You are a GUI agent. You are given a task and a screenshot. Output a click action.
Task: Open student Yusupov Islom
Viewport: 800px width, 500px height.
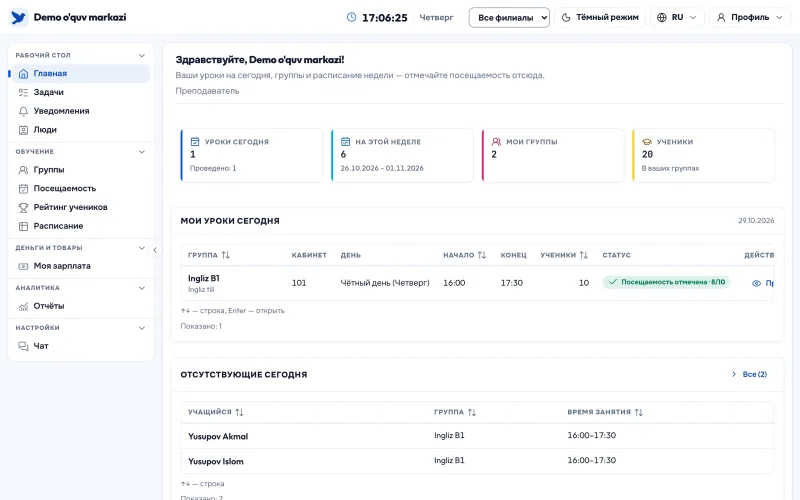point(216,462)
